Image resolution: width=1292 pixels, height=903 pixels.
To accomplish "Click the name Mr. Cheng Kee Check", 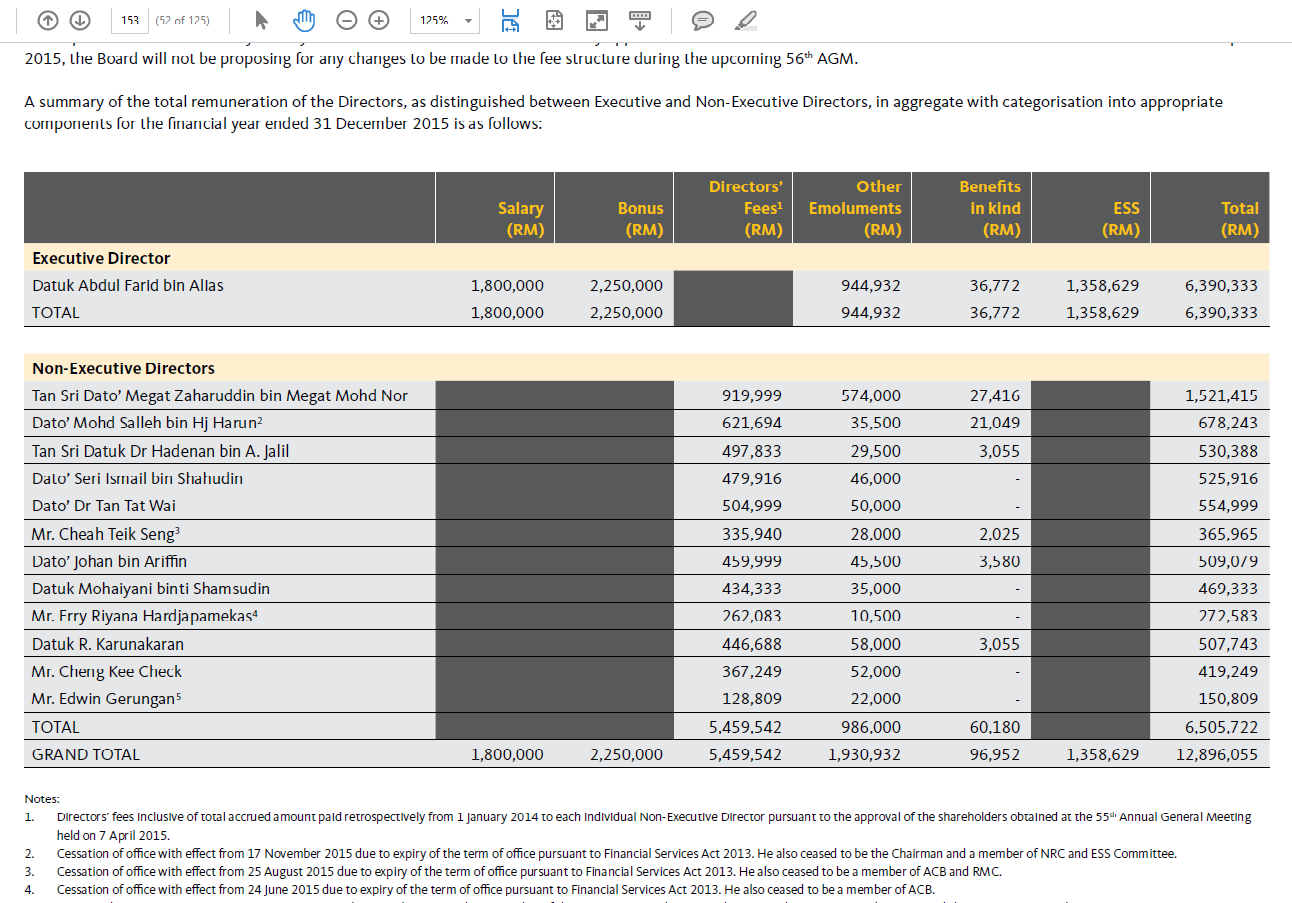I will (107, 671).
